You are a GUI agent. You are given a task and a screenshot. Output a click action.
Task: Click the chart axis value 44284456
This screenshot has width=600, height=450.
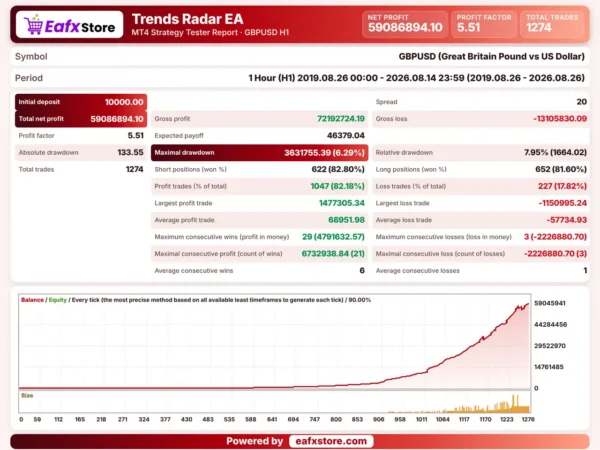tap(550, 324)
